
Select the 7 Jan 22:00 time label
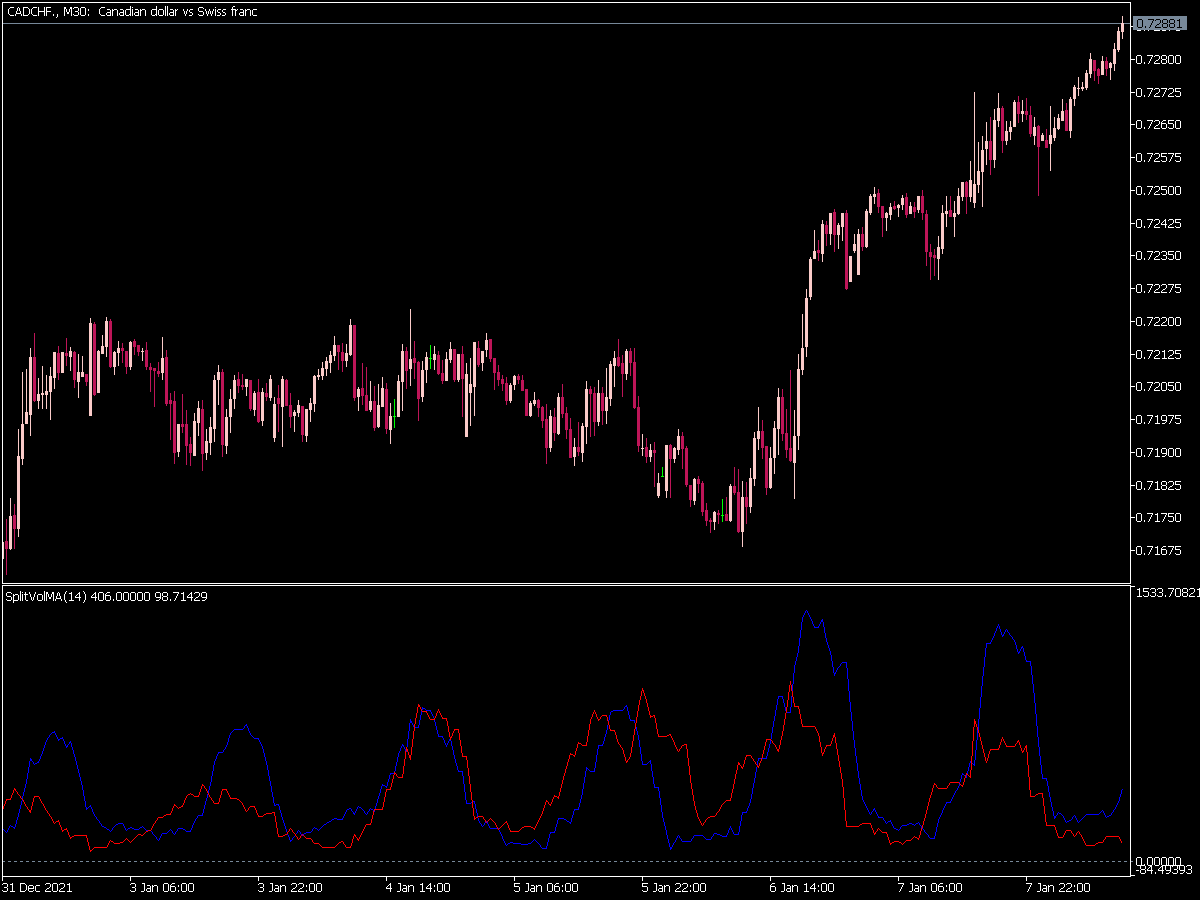pos(1058,887)
